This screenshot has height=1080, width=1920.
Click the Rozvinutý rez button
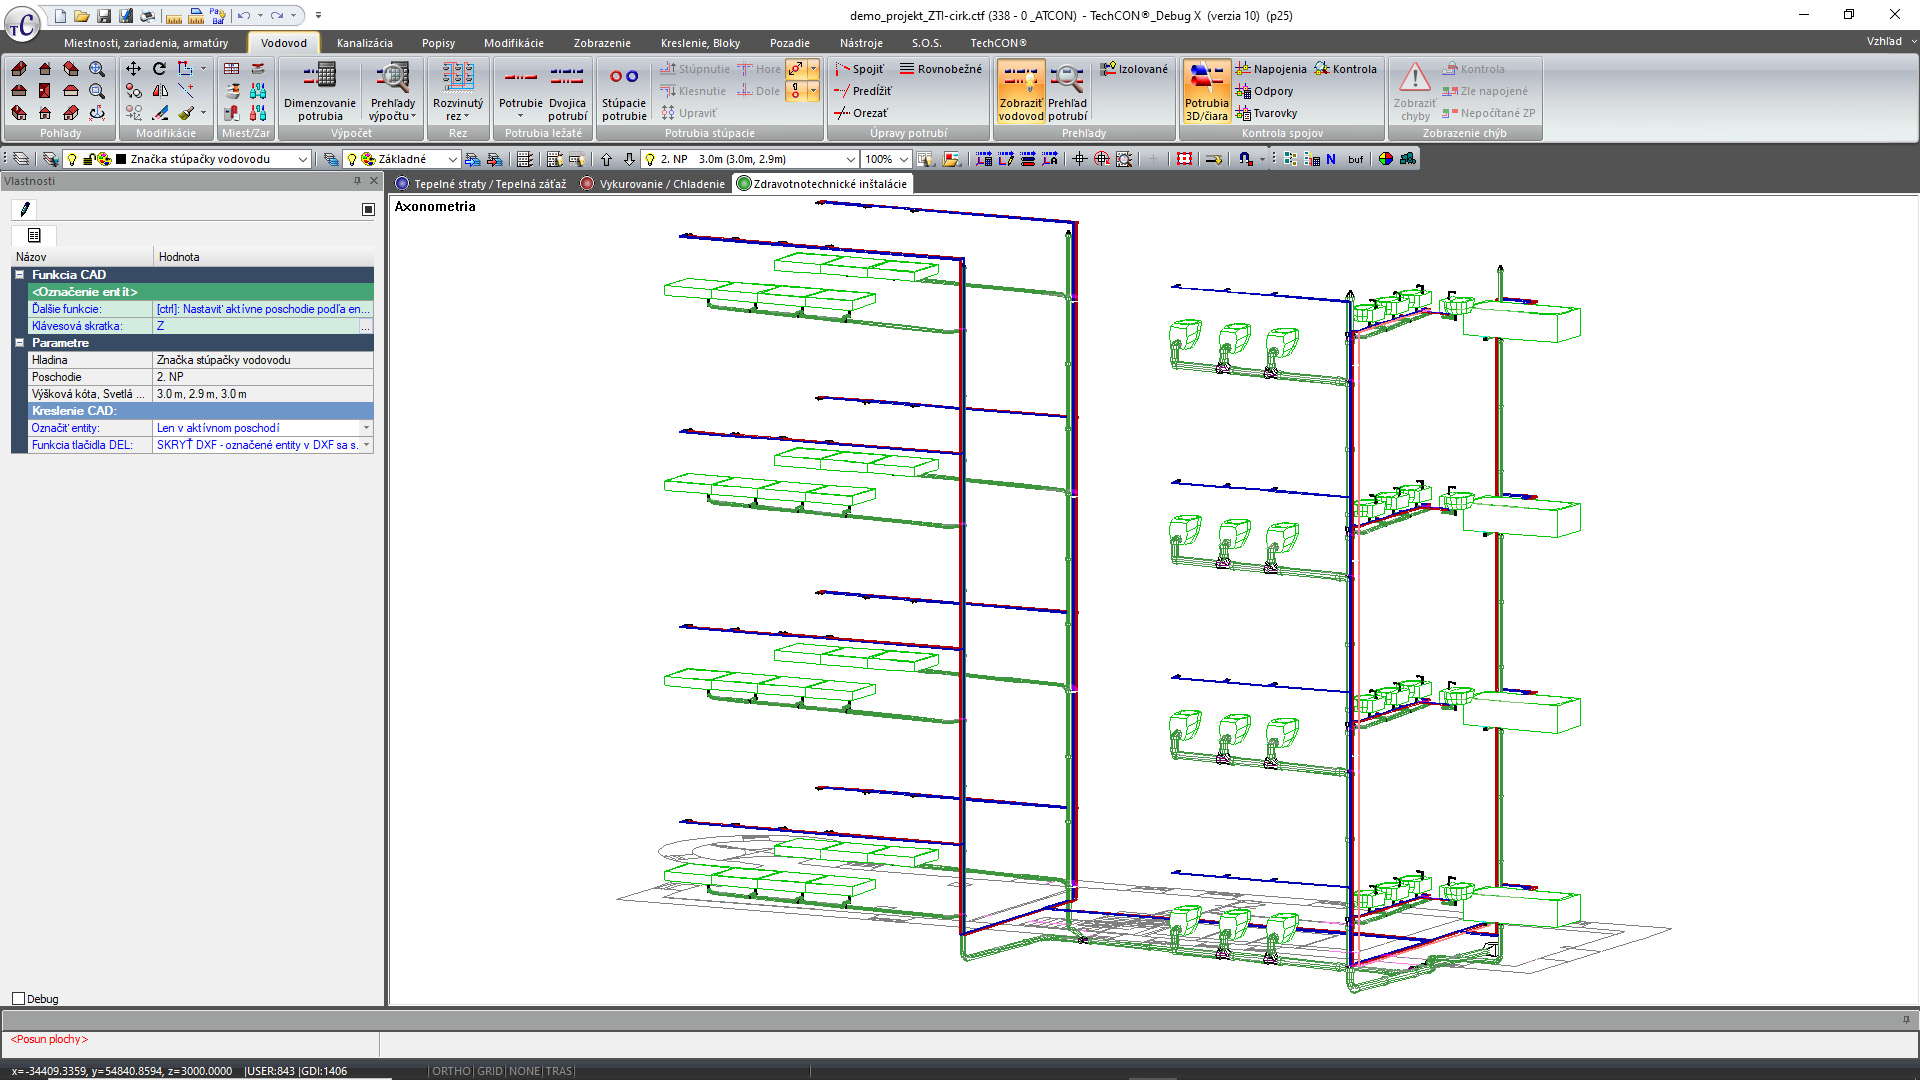click(457, 92)
